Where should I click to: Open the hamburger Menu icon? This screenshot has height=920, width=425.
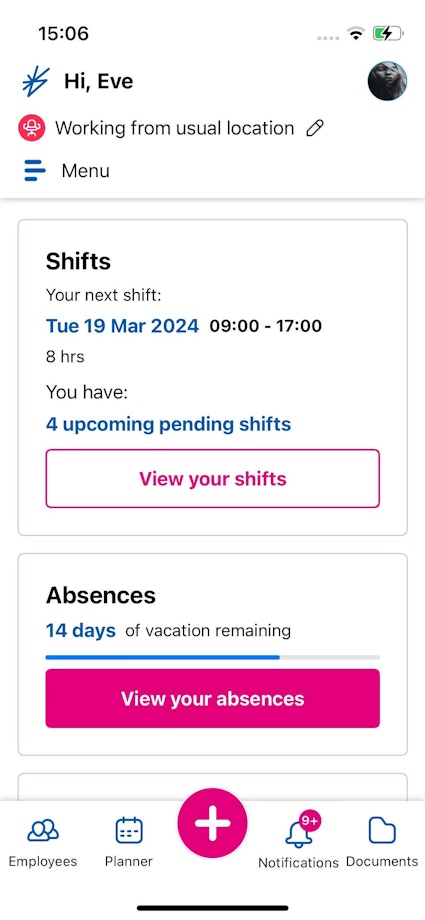(x=35, y=171)
